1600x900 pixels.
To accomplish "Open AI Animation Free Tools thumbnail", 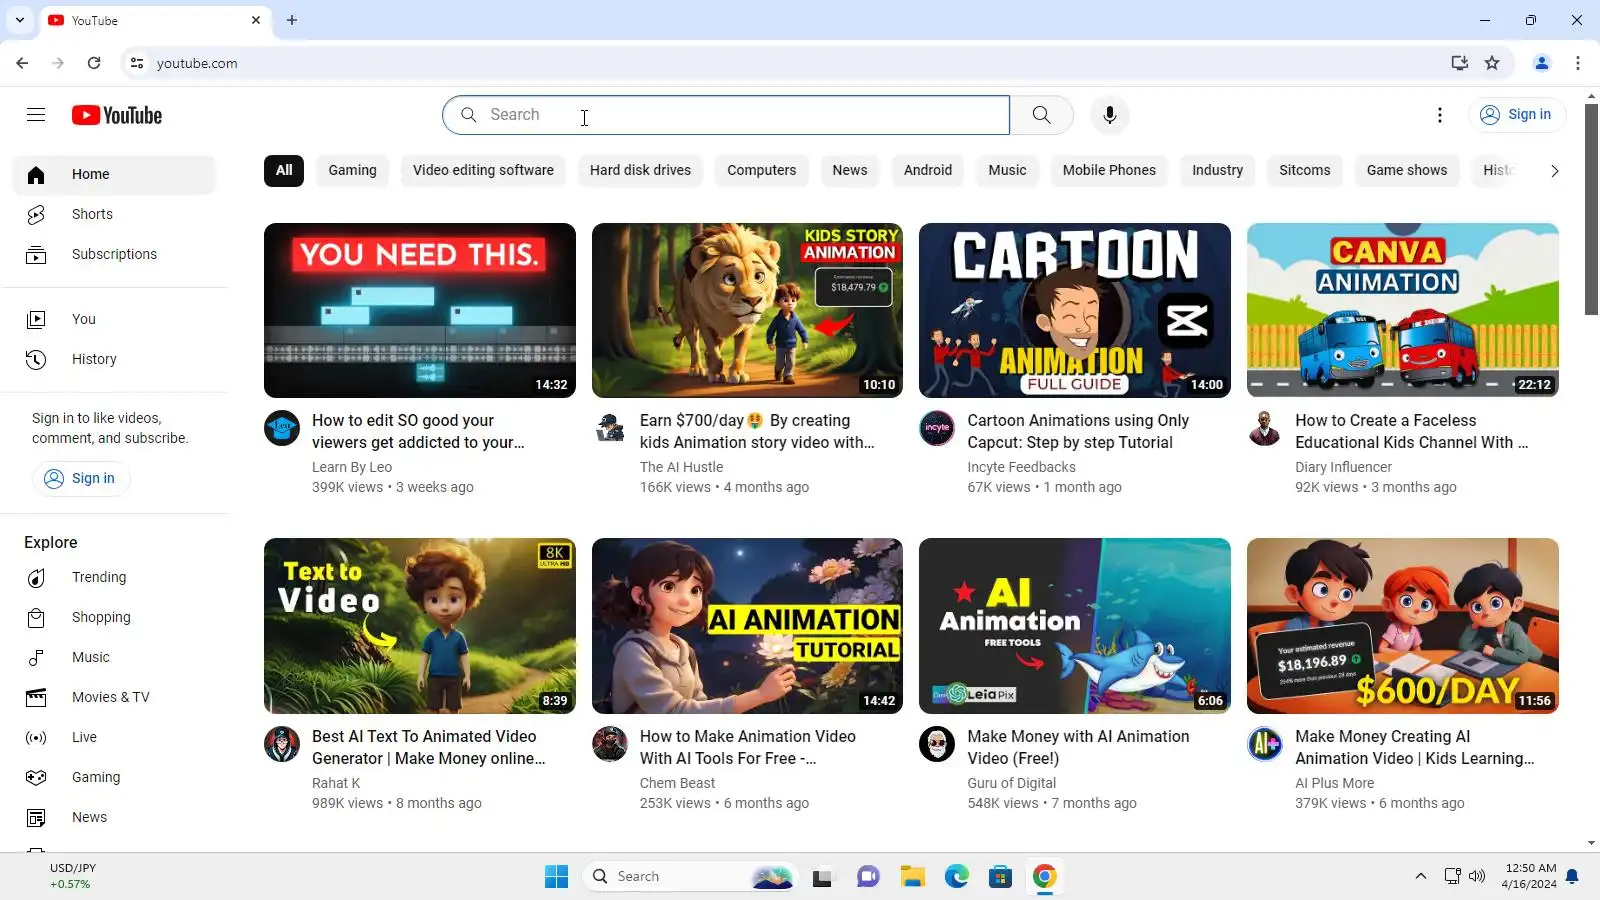I will [x=1075, y=626].
